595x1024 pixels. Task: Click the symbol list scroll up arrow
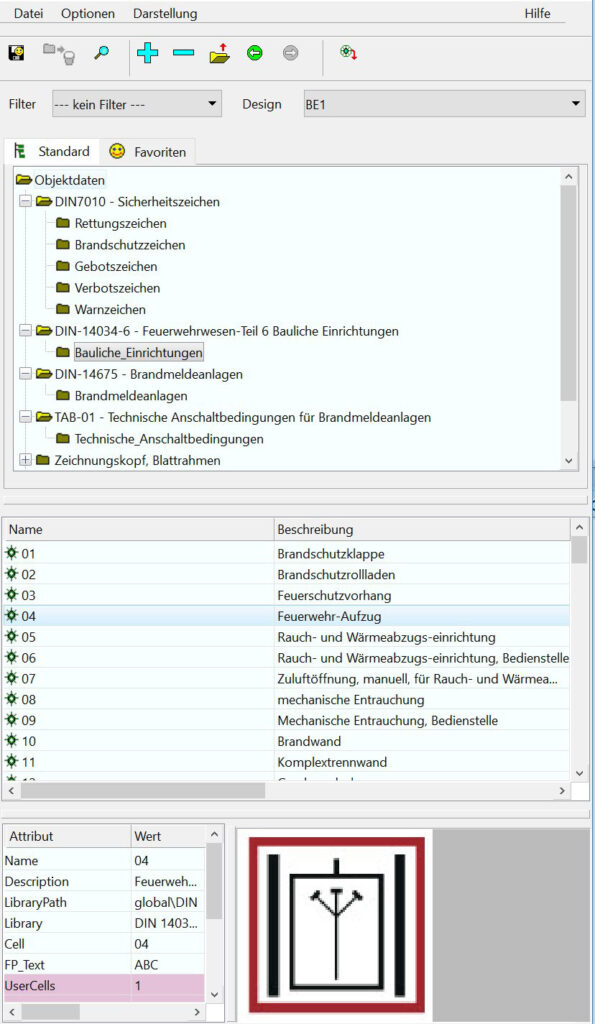579,527
